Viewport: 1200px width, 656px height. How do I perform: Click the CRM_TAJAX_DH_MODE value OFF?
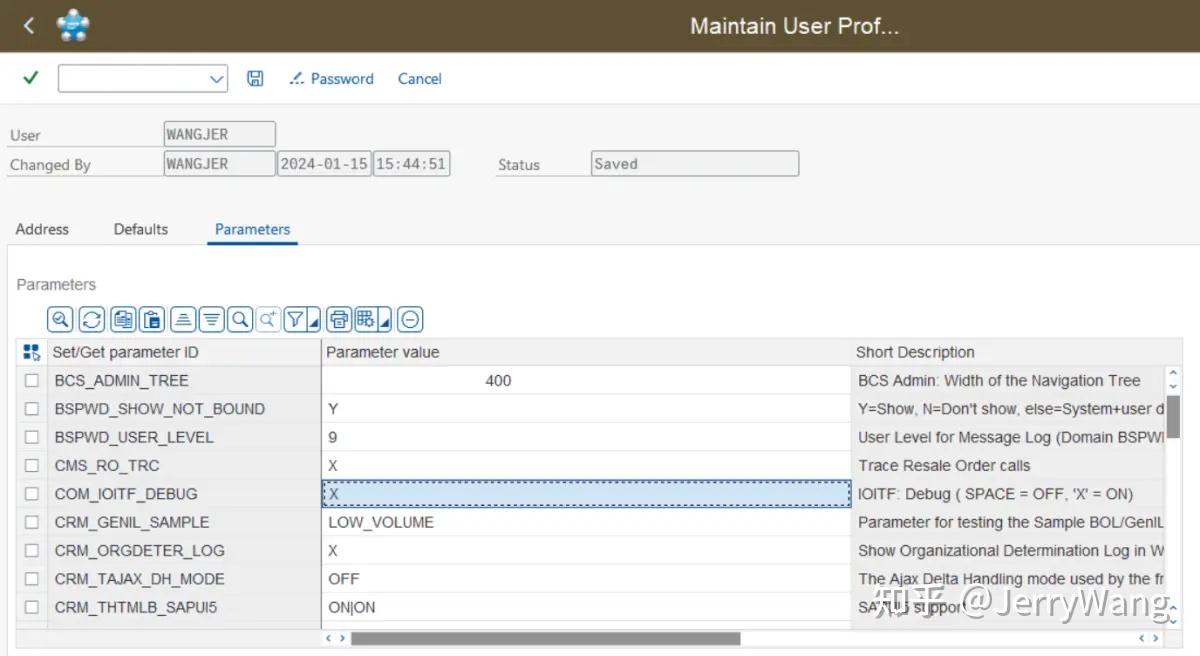586,579
